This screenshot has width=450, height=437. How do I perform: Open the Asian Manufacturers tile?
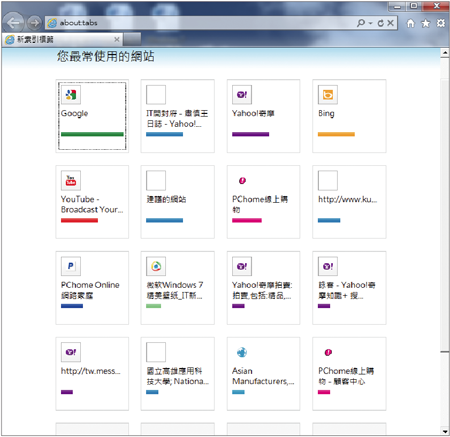point(263,374)
